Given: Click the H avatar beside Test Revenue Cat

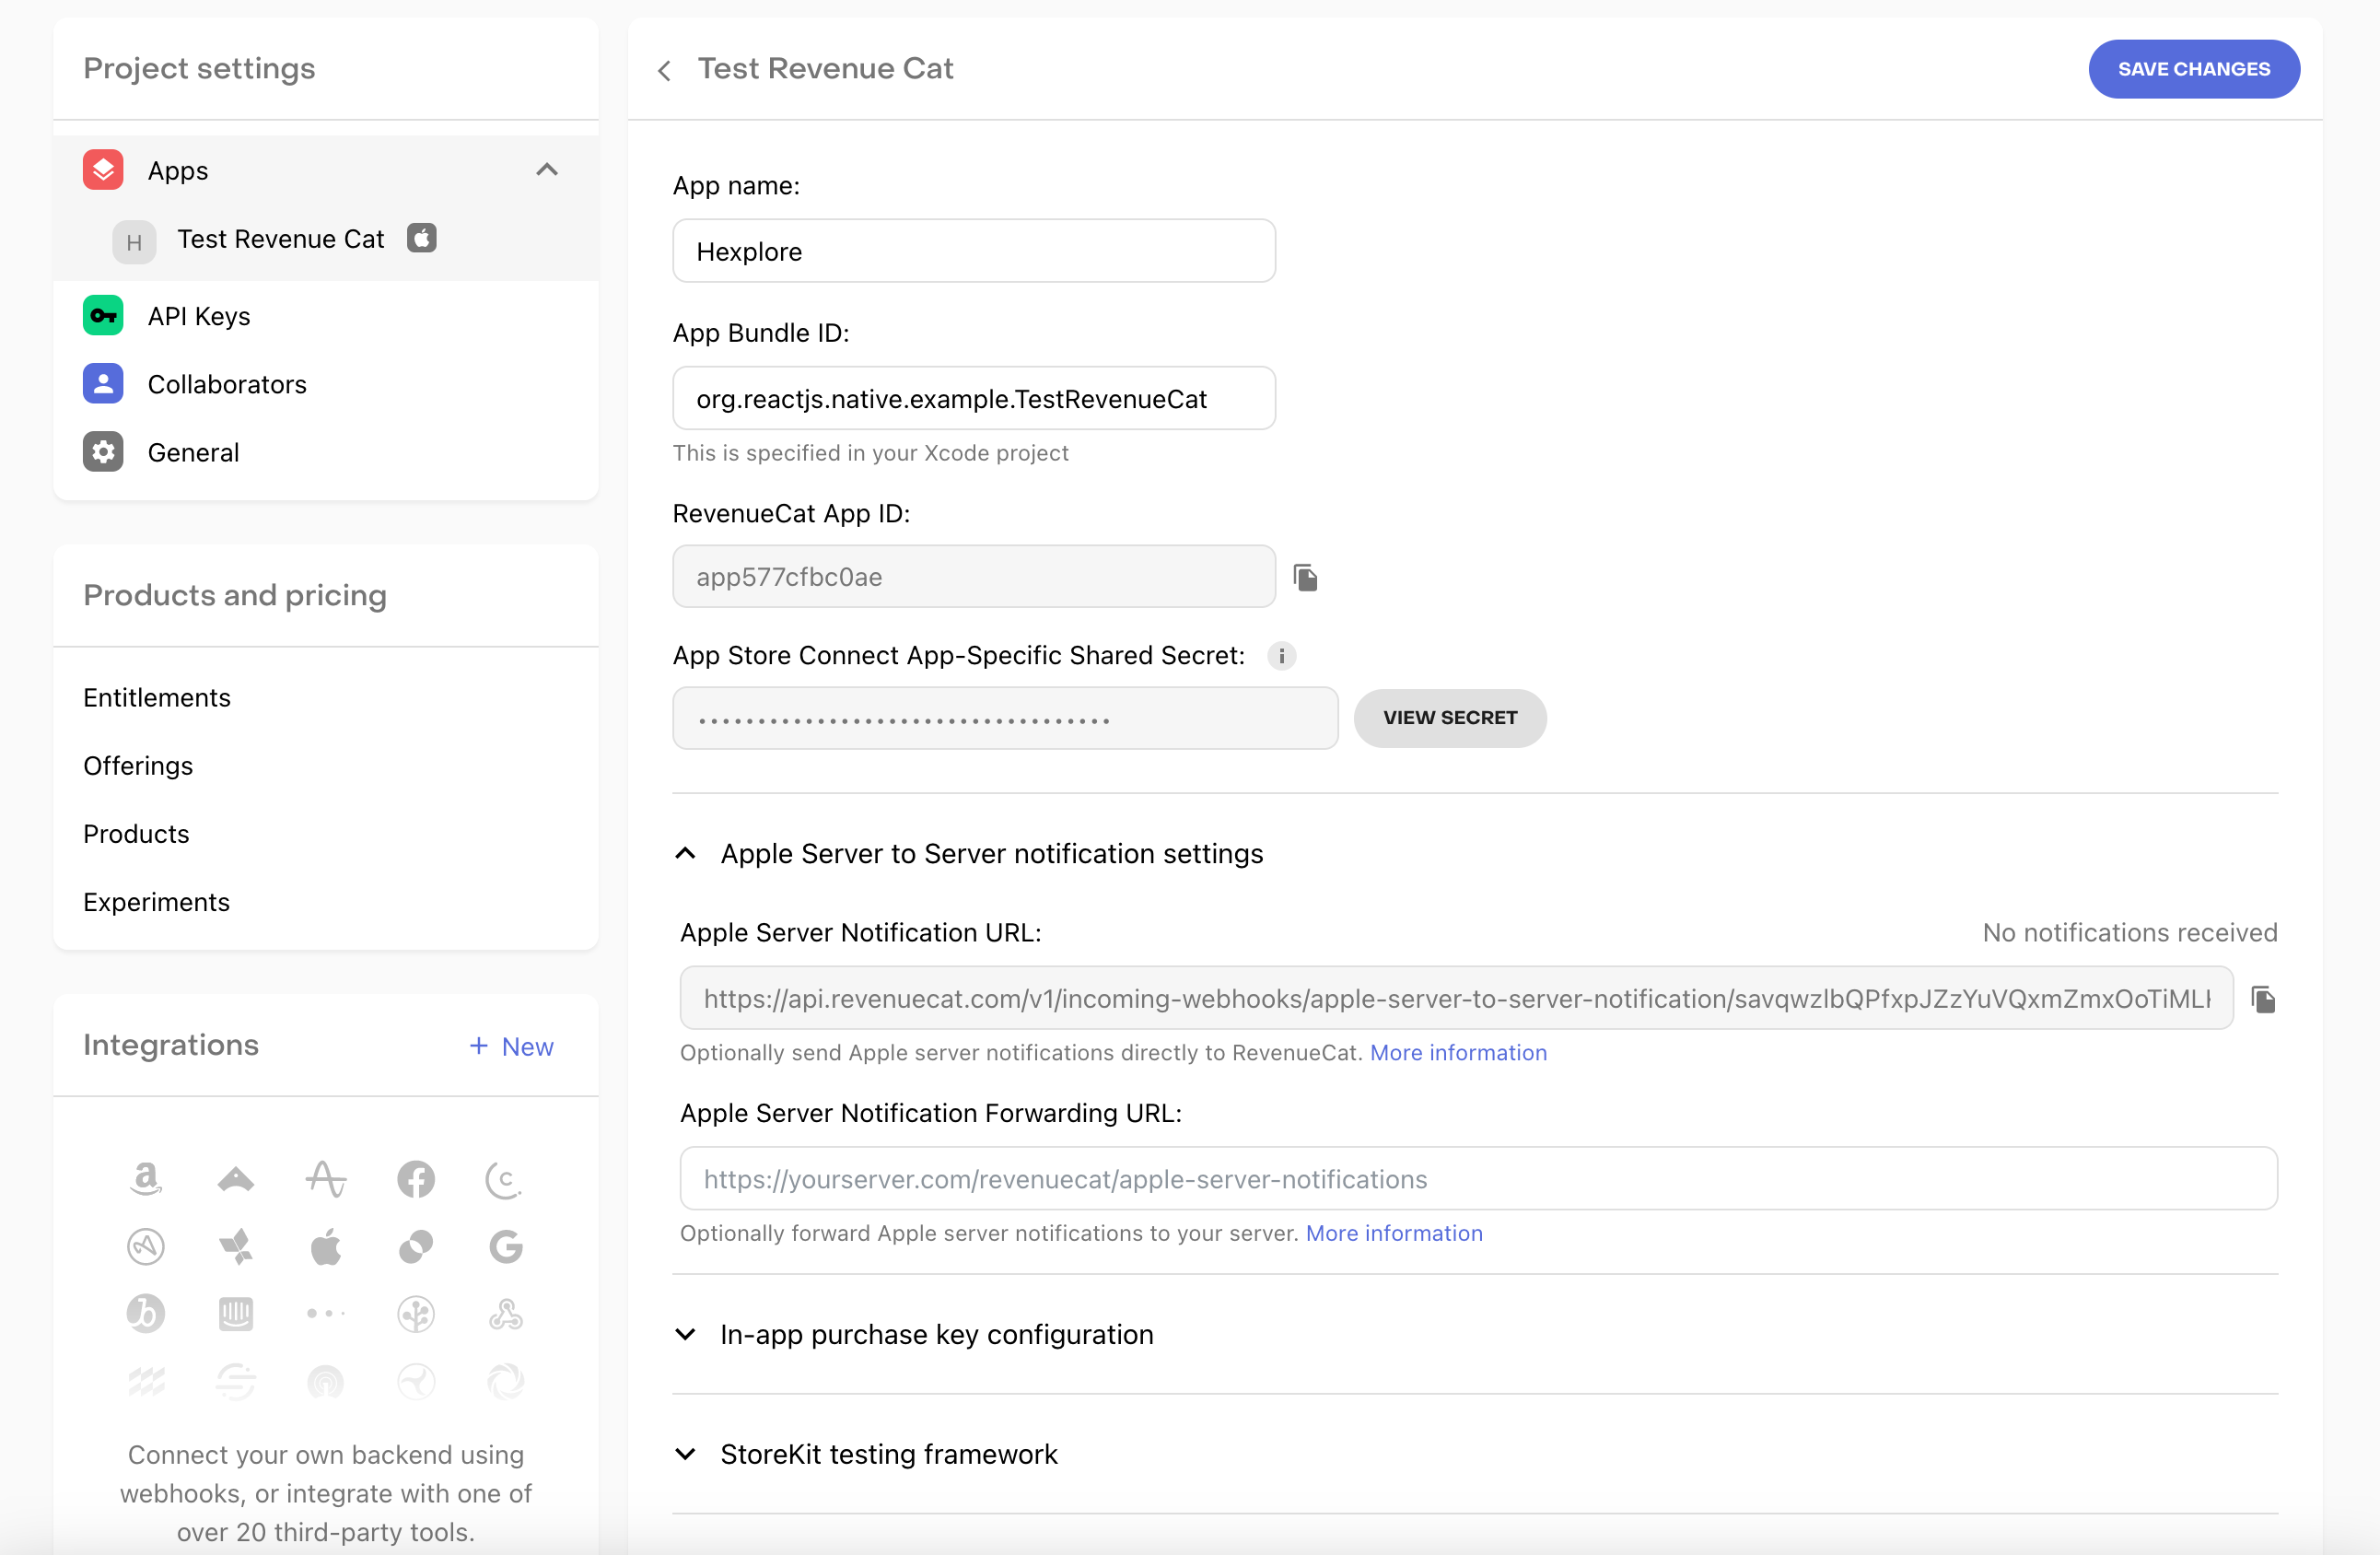Looking at the screenshot, I should coord(134,242).
